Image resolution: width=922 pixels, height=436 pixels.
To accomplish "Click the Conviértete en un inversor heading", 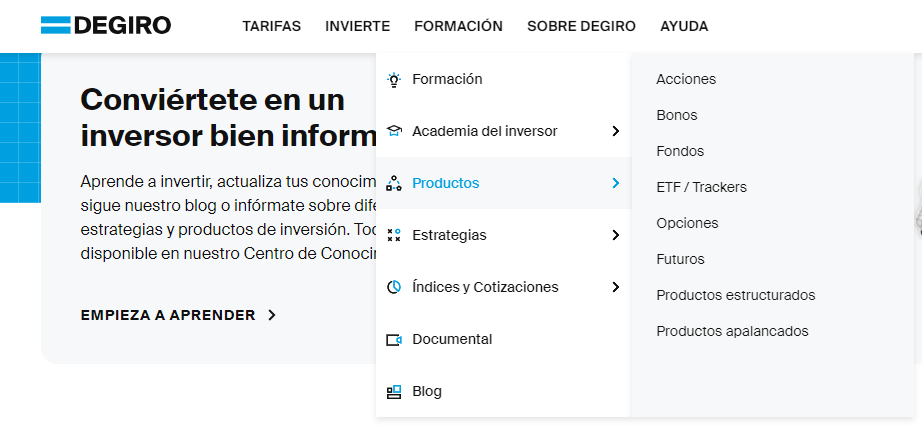I will (228, 118).
